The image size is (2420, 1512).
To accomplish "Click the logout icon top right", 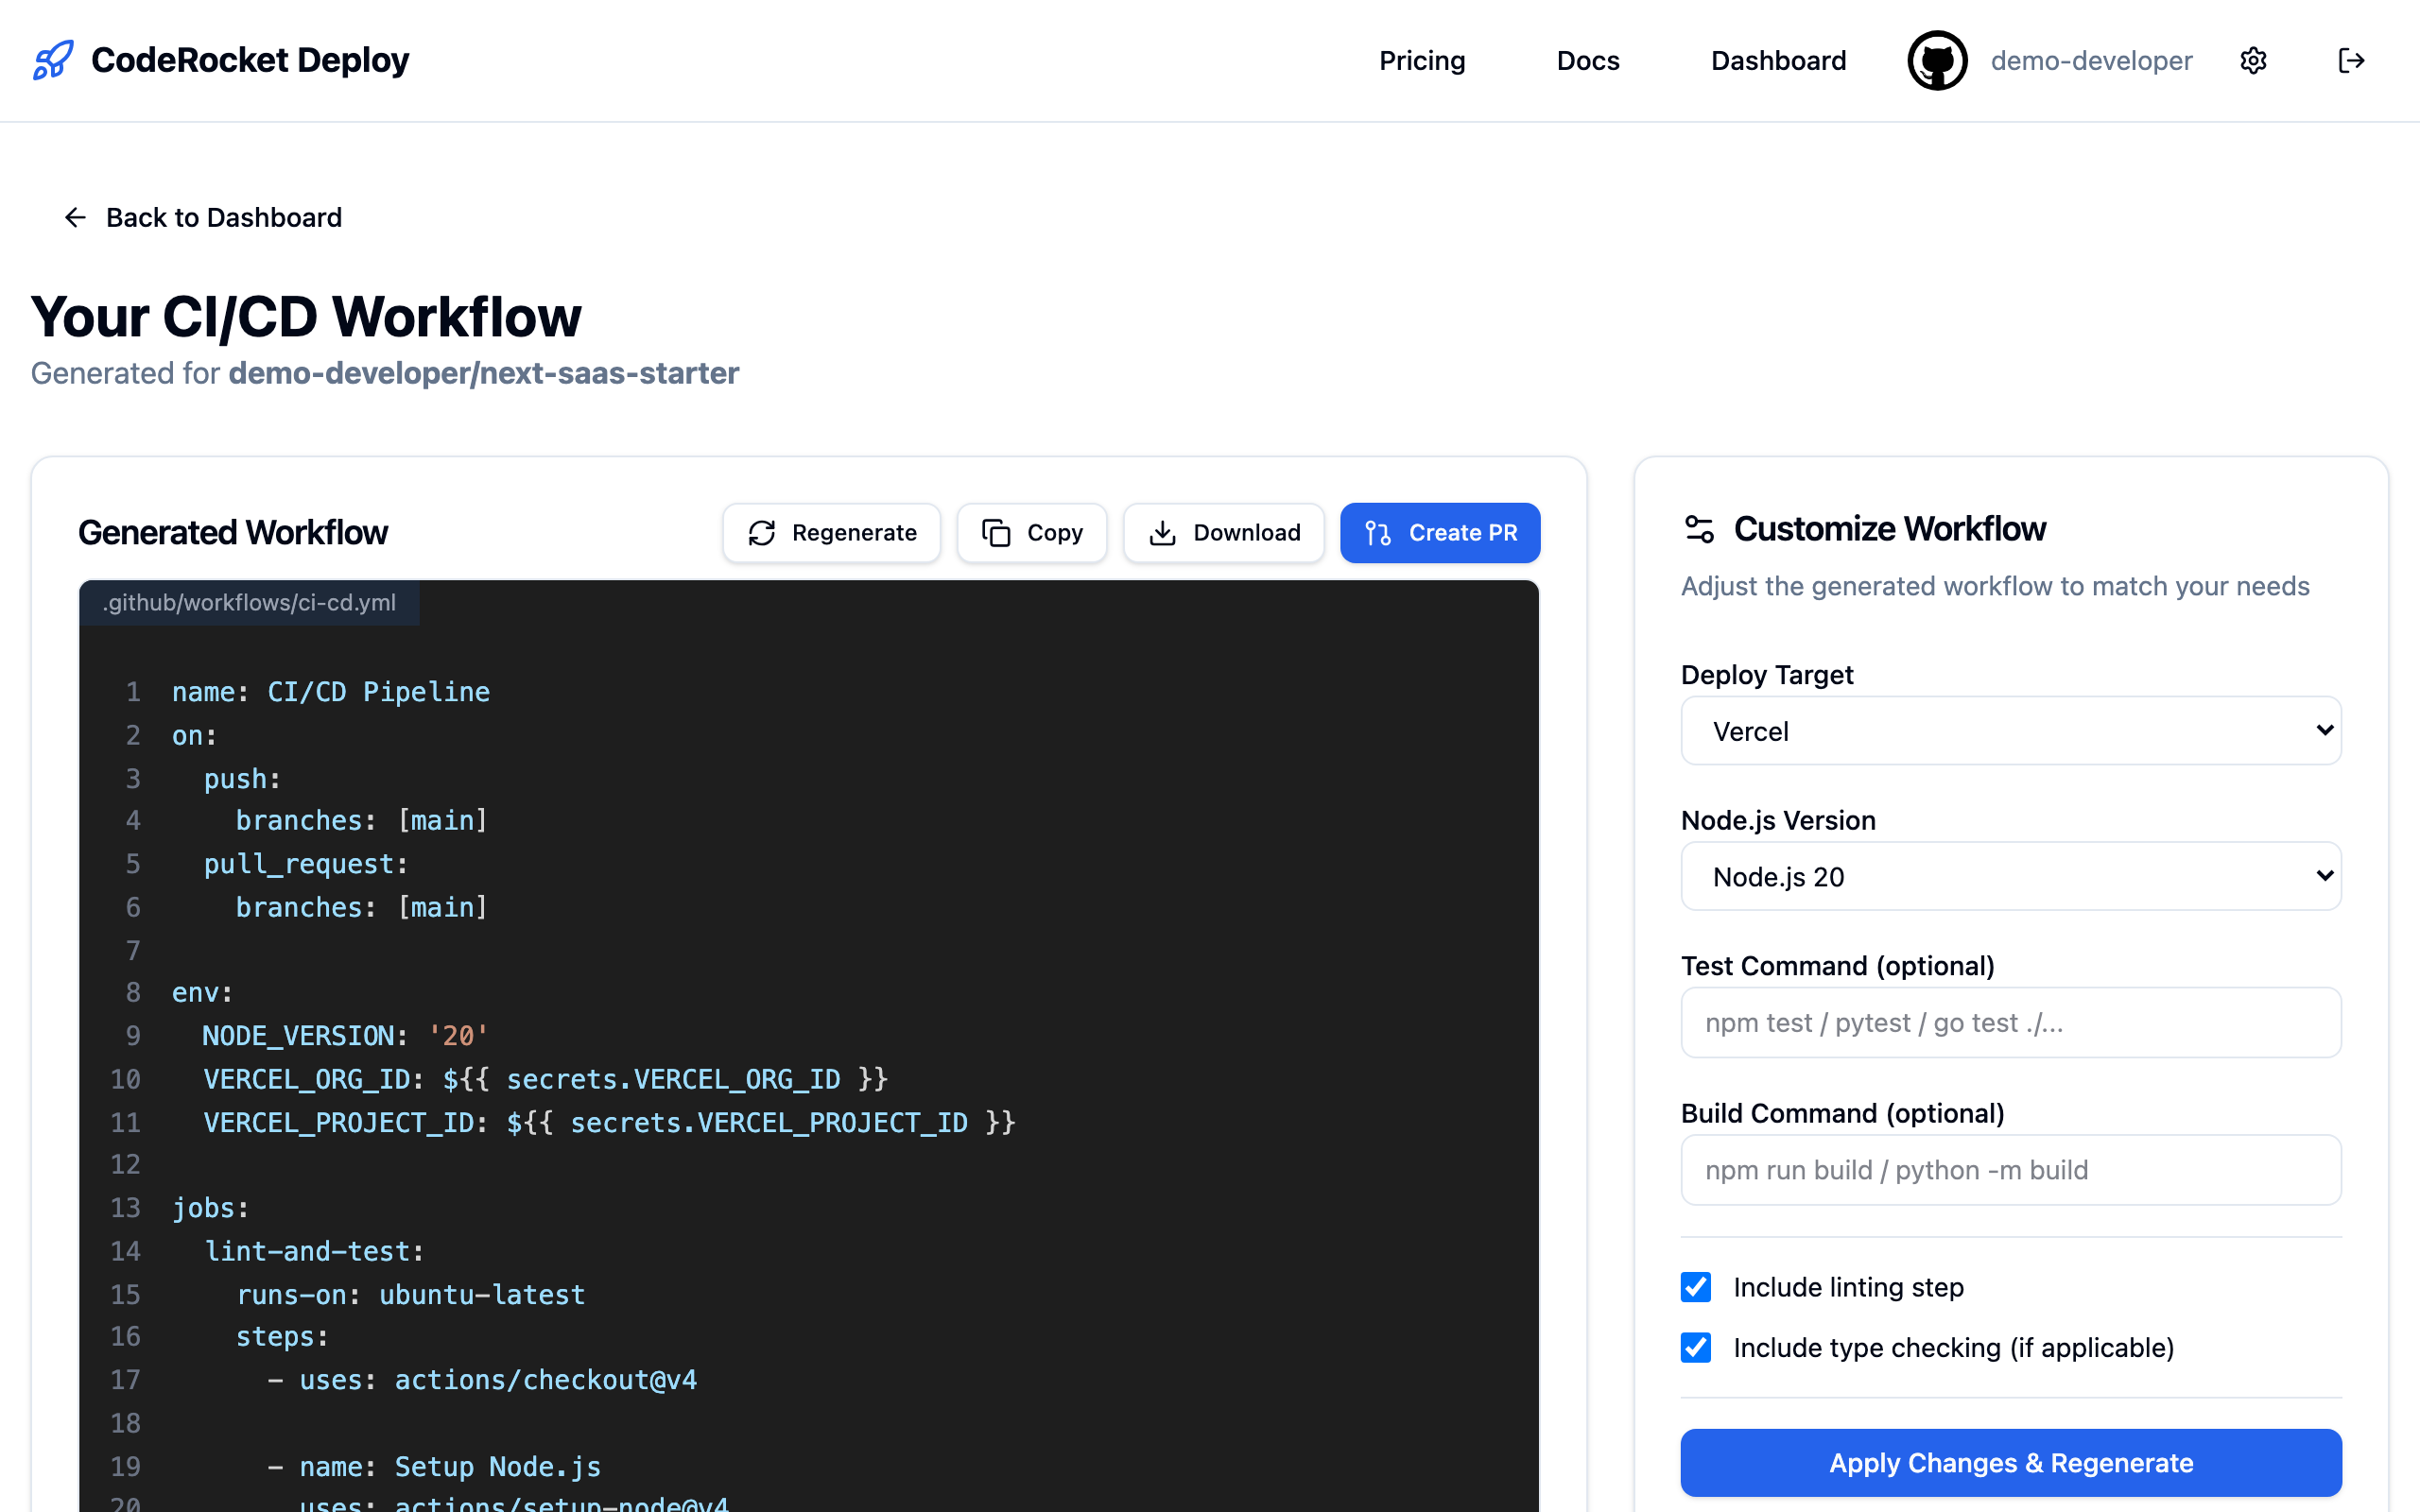I will (x=2352, y=60).
